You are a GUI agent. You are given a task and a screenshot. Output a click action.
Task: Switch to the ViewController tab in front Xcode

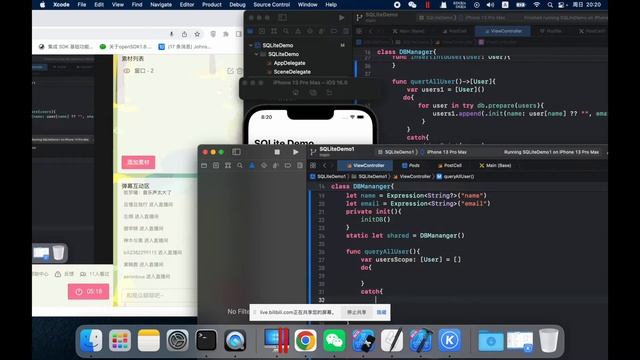[x=365, y=165]
